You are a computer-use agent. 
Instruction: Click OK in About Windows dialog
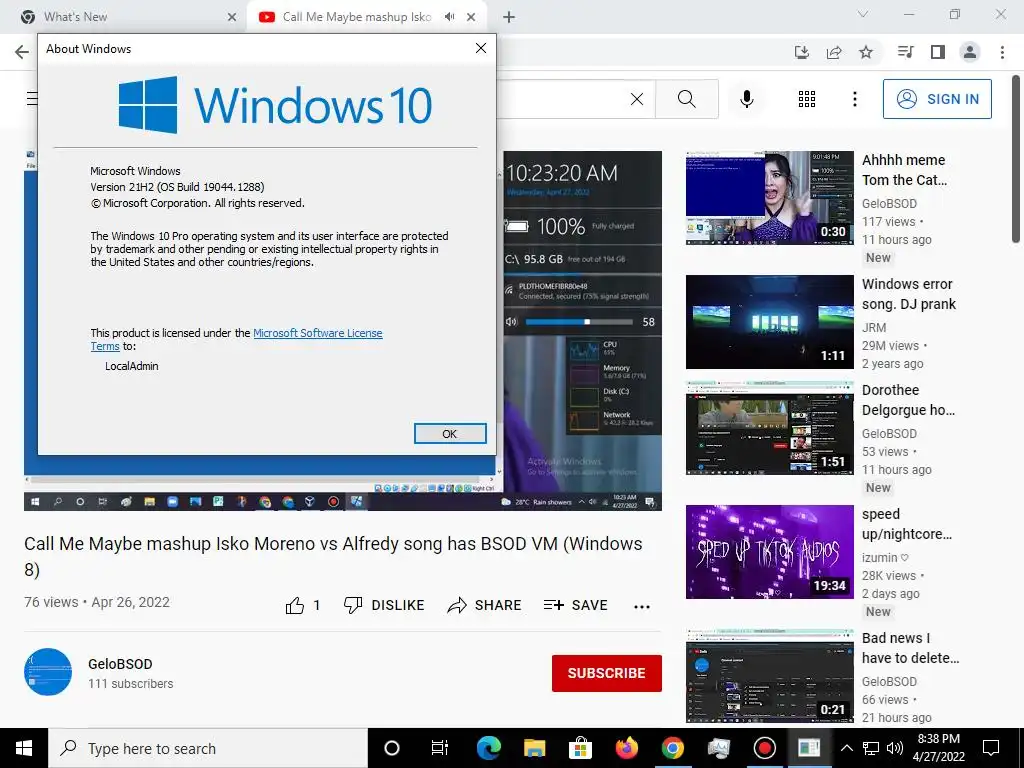[x=450, y=434]
